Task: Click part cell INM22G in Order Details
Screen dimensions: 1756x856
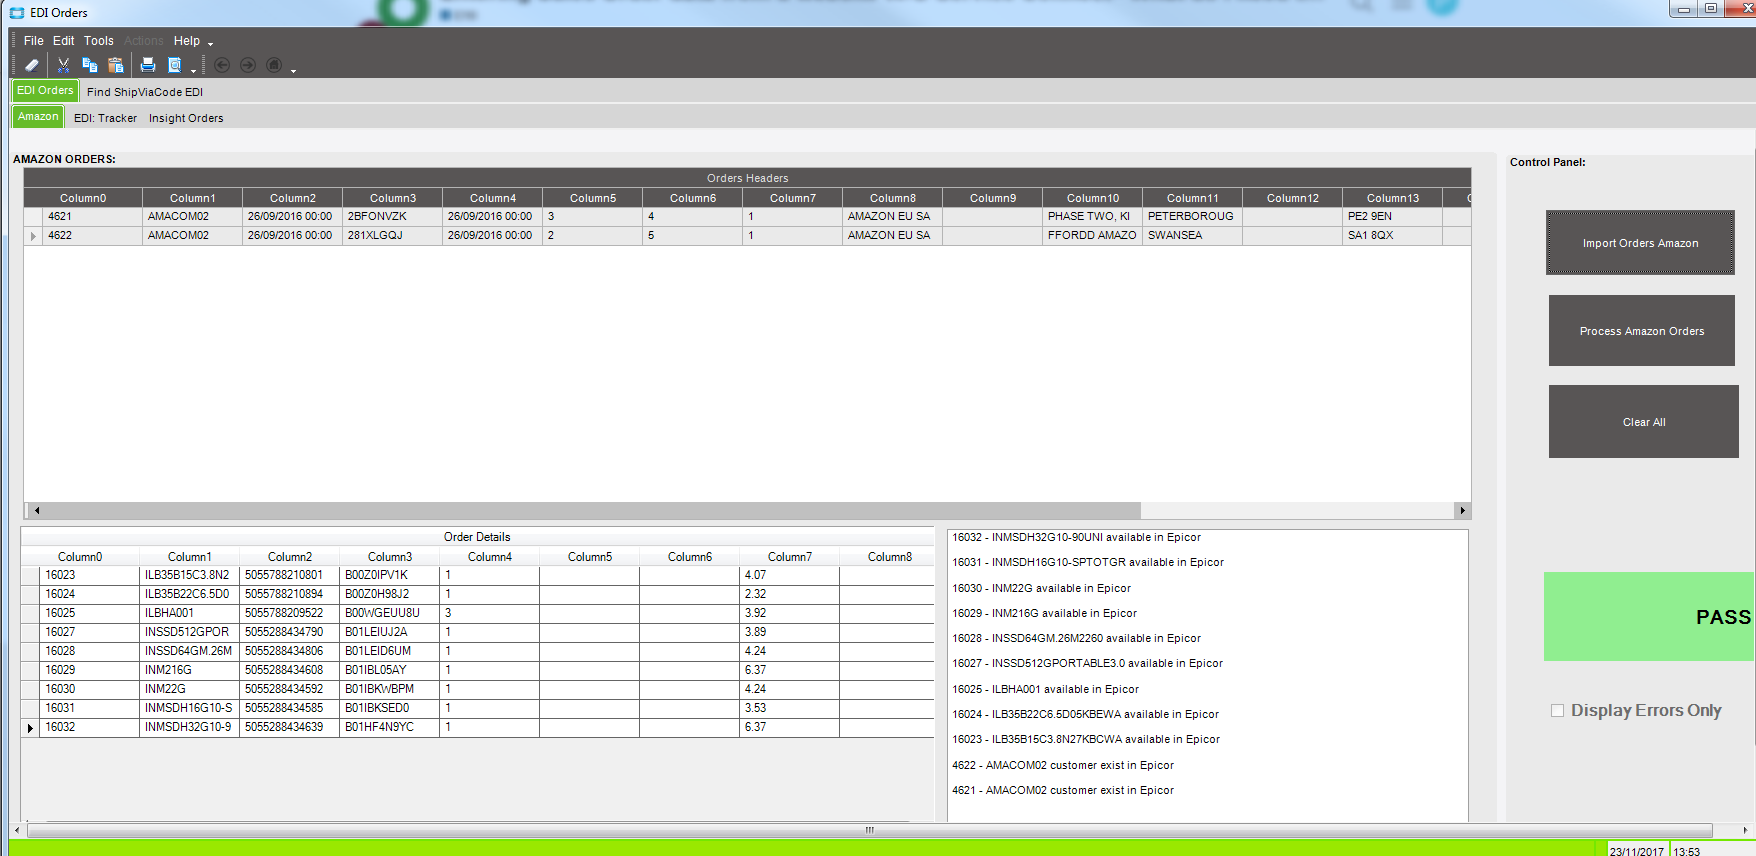Action: [190, 690]
